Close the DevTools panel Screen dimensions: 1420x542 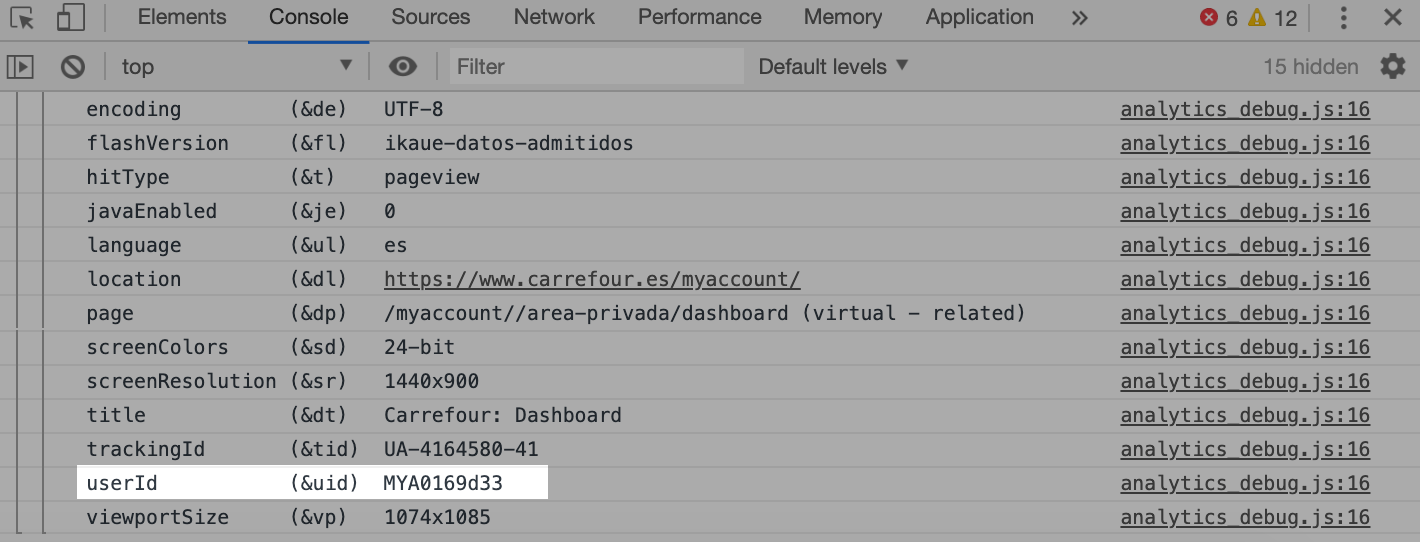coord(1392,18)
